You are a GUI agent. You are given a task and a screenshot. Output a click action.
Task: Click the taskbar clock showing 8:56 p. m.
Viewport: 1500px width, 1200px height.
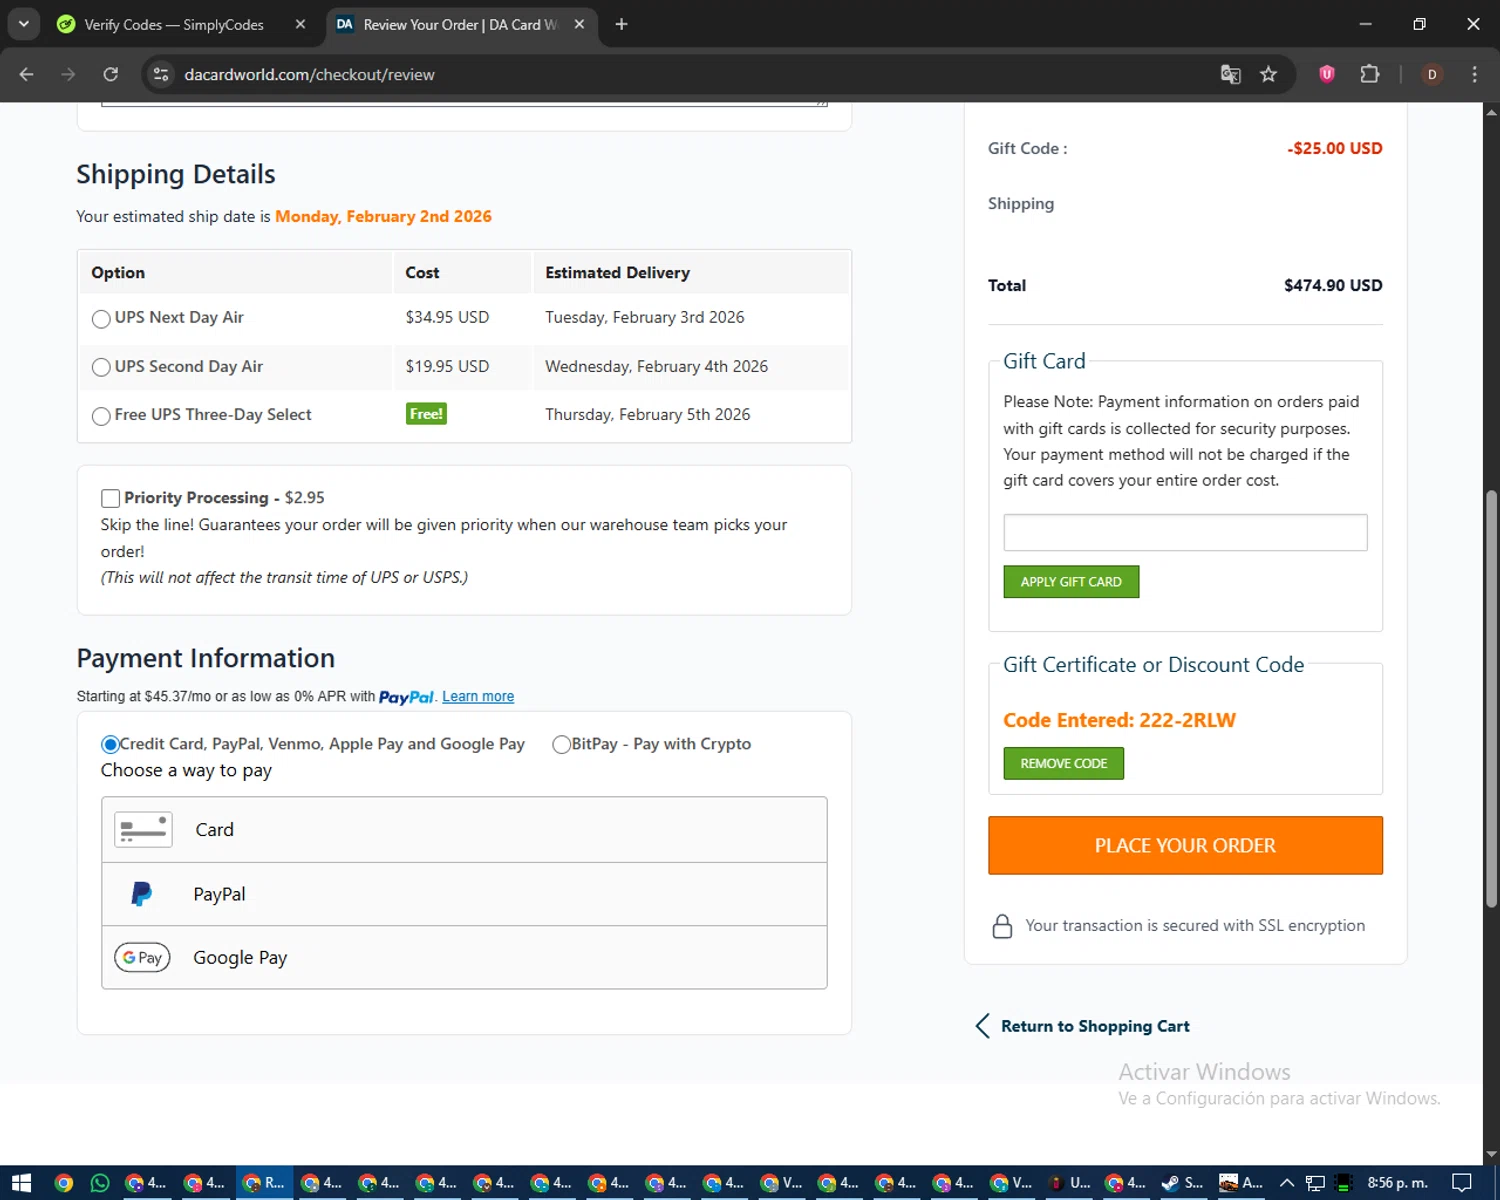coord(1397,1183)
